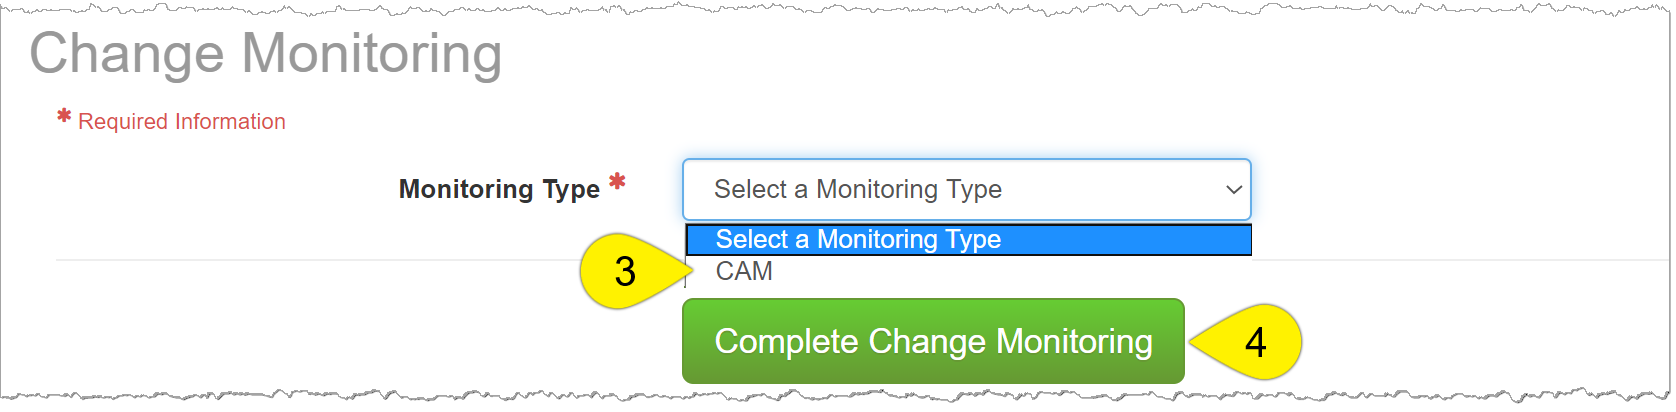Click the yellow callout marker numbered 4
The image size is (1676, 412).
tap(1251, 342)
